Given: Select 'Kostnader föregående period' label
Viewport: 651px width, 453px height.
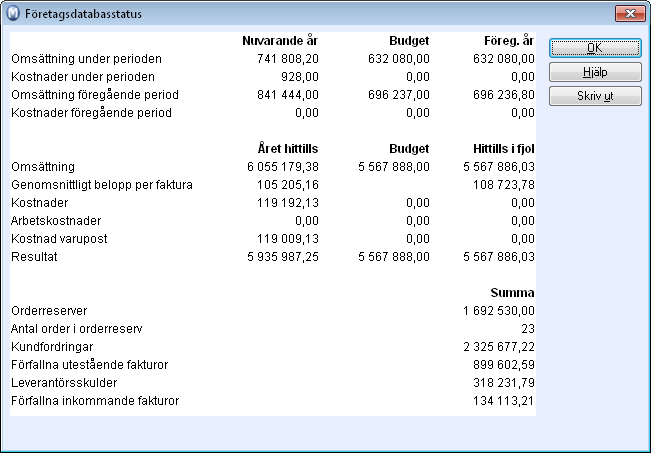Looking at the screenshot, I should point(91,113).
